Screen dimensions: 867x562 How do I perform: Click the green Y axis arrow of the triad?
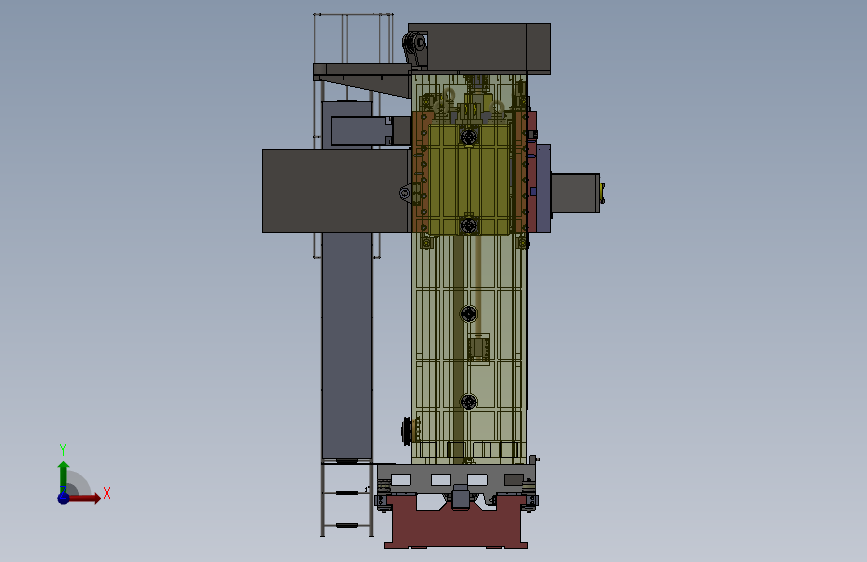coord(63,476)
